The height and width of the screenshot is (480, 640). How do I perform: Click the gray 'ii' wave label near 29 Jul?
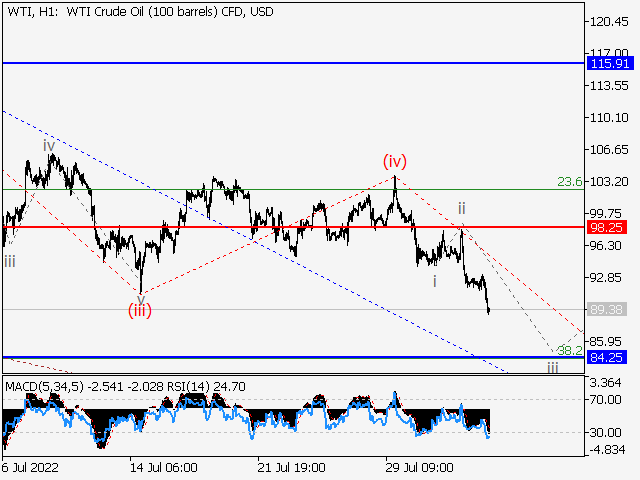(x=462, y=208)
